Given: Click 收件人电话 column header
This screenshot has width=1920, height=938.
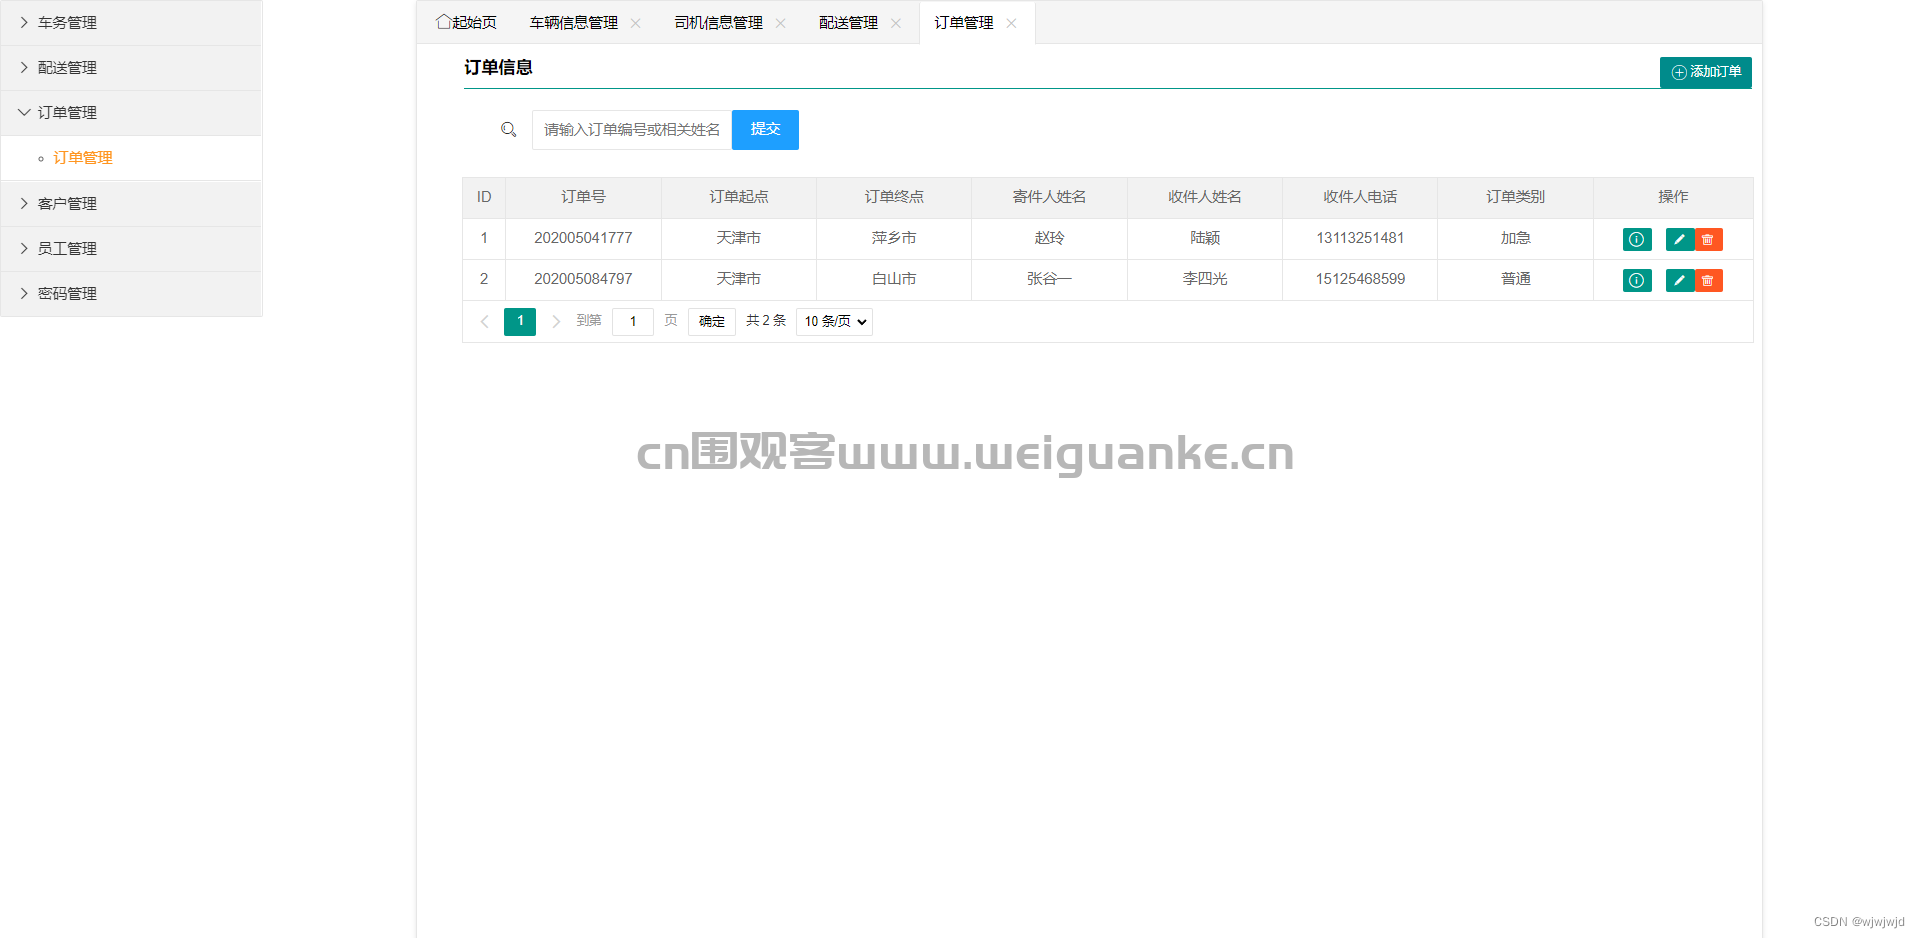Looking at the screenshot, I should pos(1360,197).
